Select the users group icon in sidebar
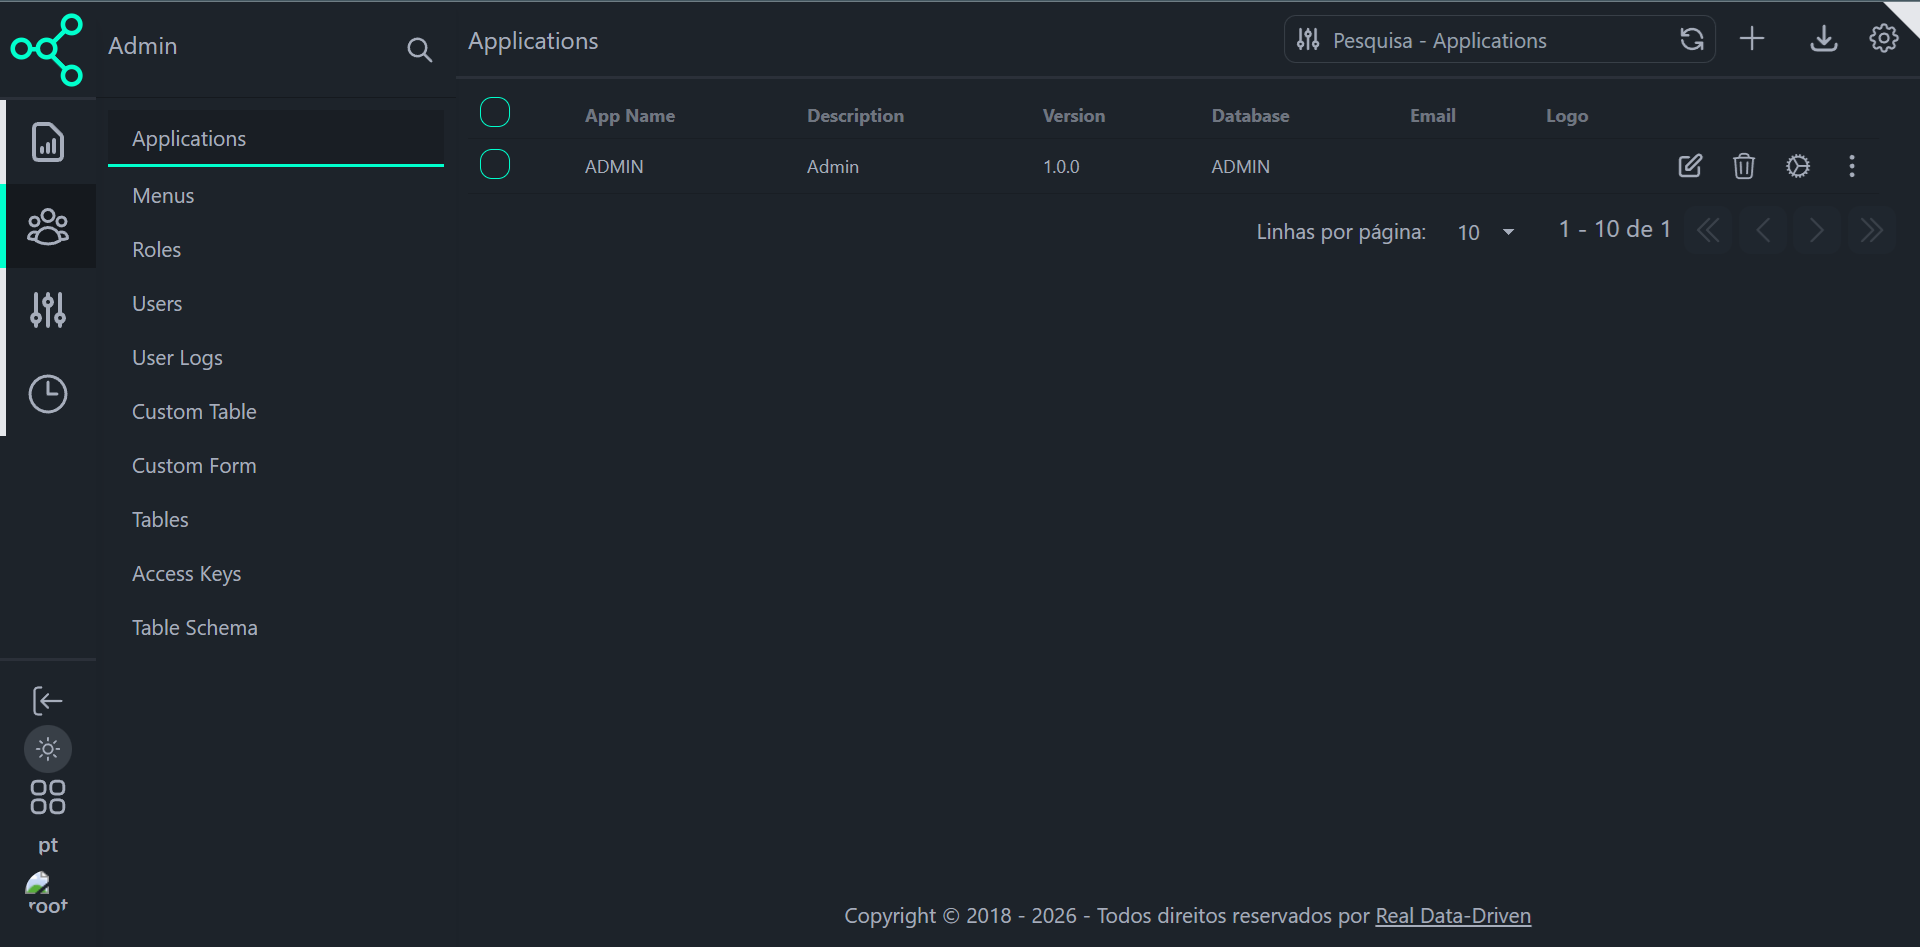 [47, 226]
